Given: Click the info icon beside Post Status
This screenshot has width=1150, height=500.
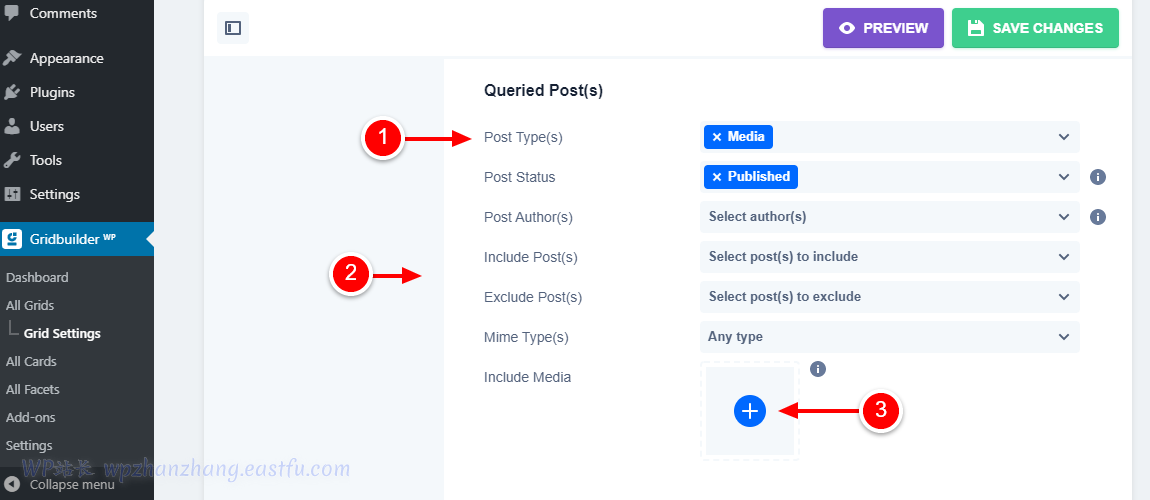Looking at the screenshot, I should 1097,177.
